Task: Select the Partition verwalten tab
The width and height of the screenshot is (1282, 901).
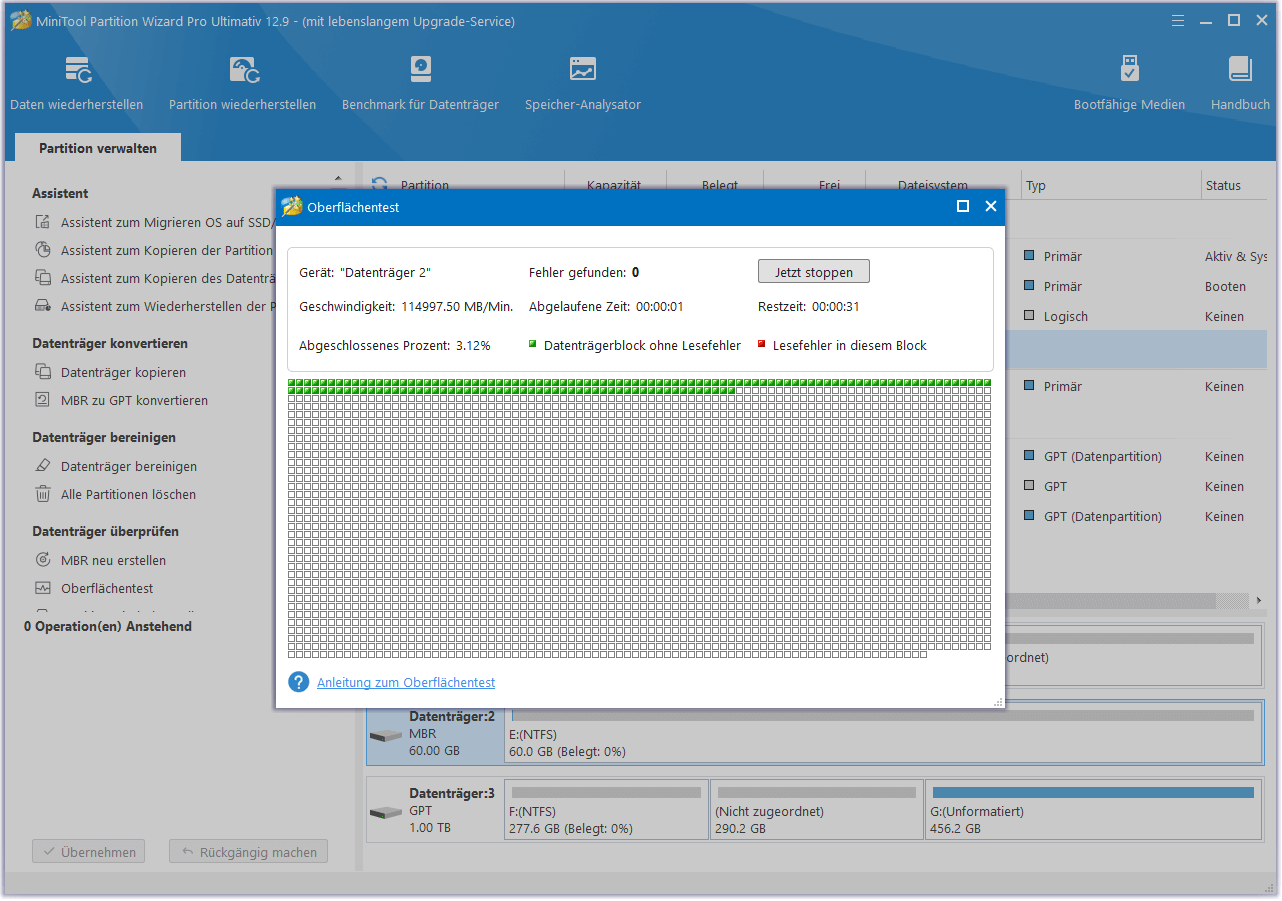Action: (98, 148)
